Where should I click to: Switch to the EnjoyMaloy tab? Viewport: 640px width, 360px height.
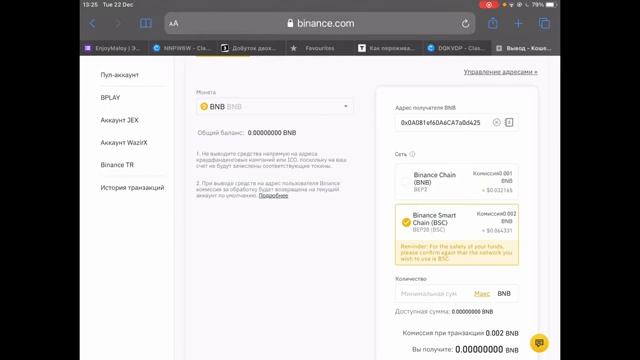(114, 48)
